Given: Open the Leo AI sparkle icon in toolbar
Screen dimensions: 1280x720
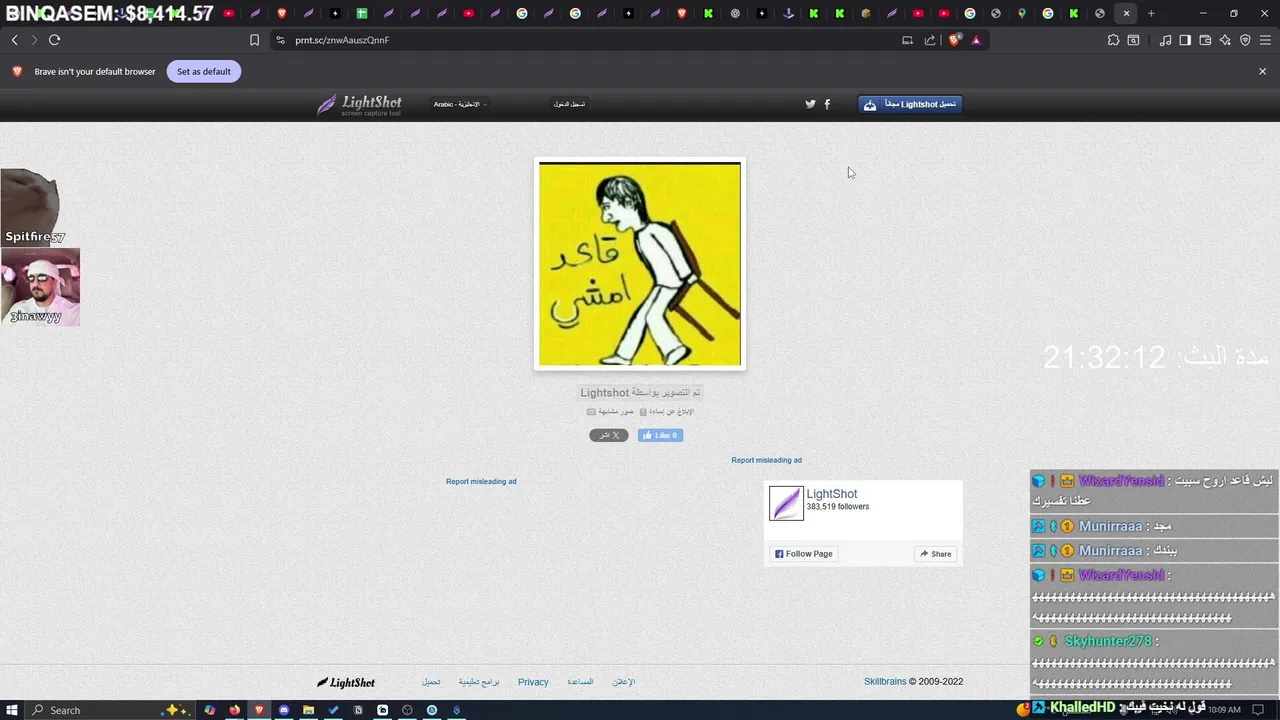Looking at the screenshot, I should (x=1225, y=40).
